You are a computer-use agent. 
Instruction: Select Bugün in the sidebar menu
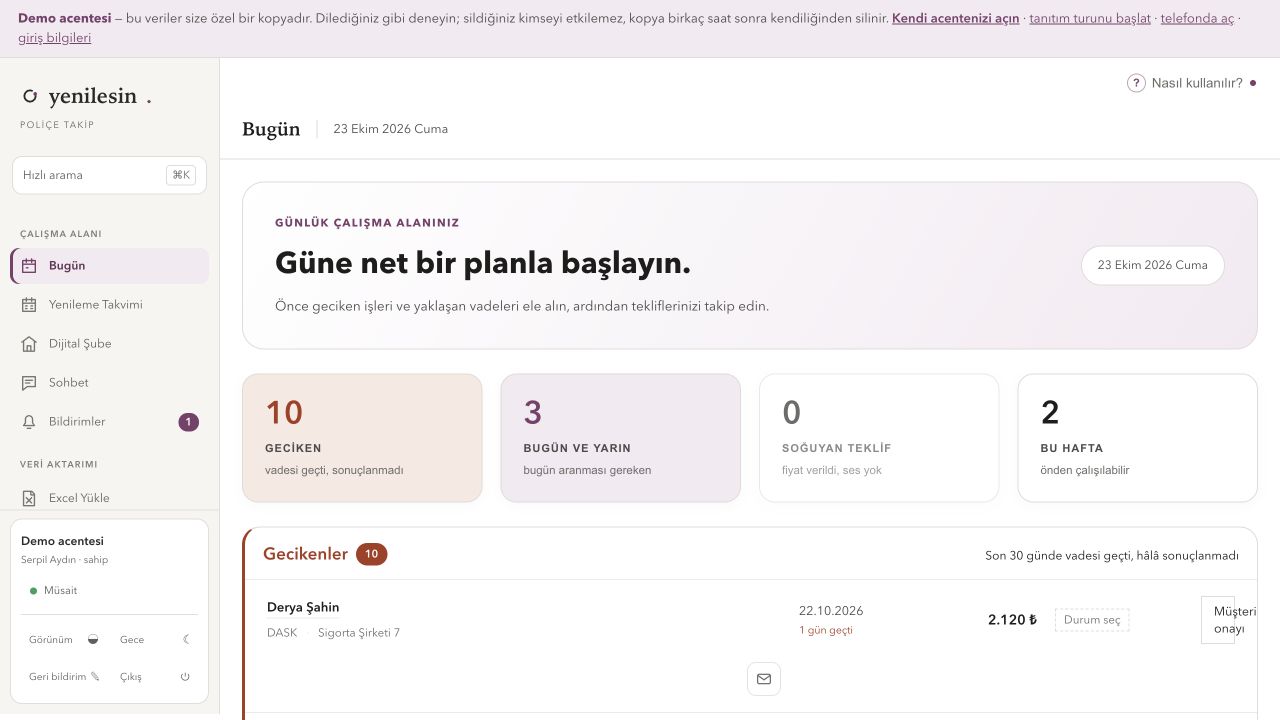110,266
